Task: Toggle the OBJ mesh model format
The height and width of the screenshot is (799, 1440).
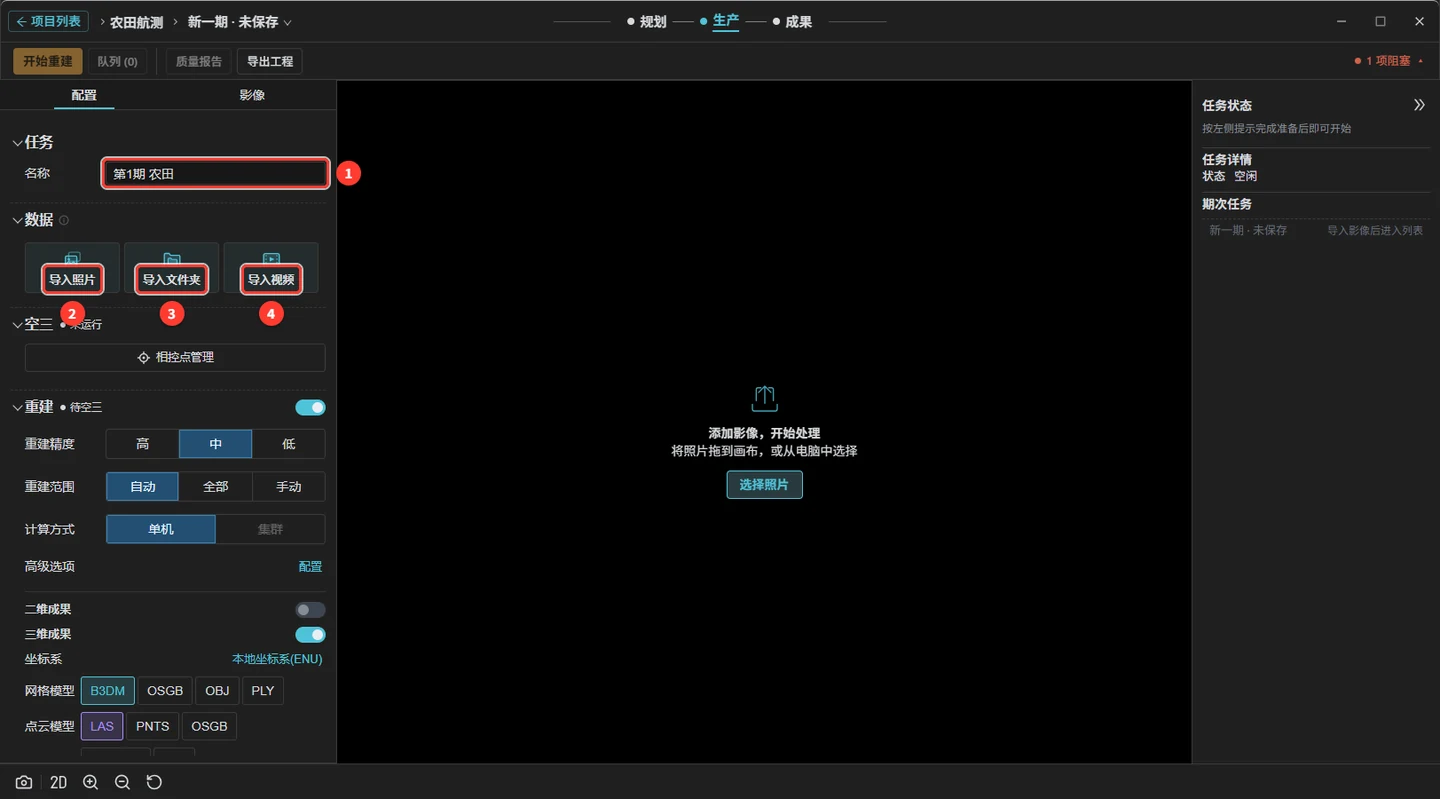Action: (x=217, y=691)
